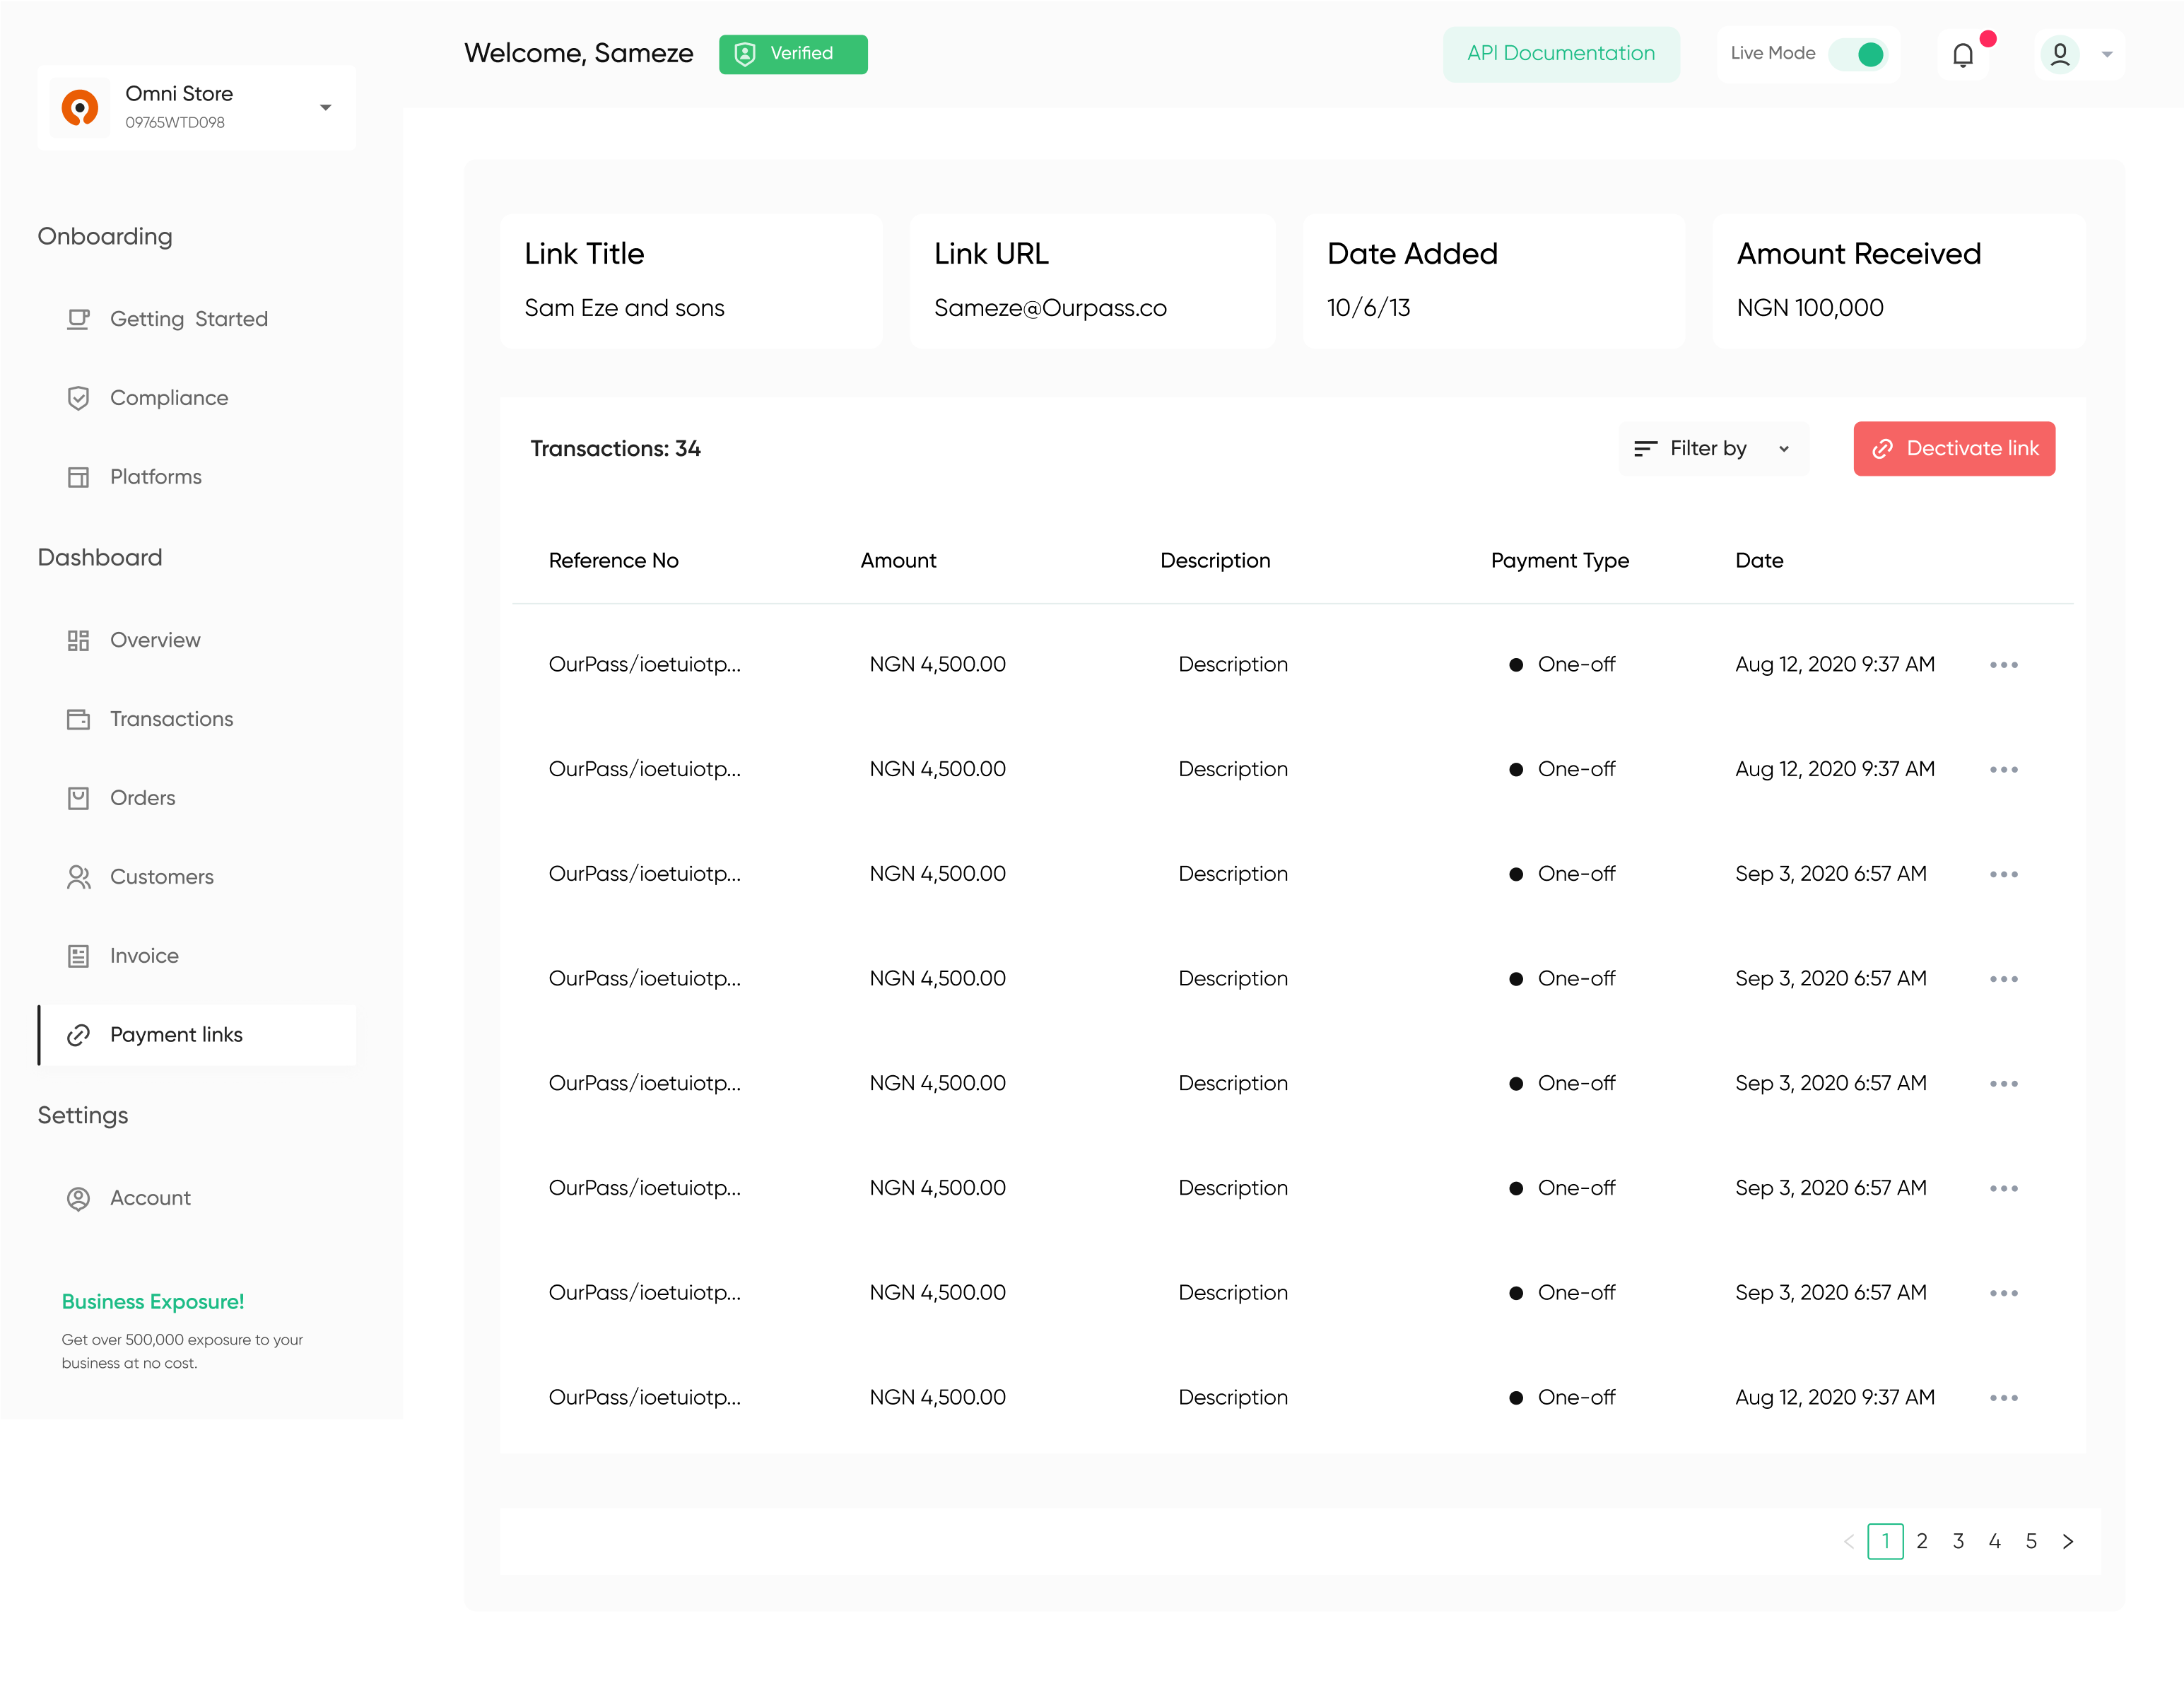
Task: Click the user profile avatar icon
Action: [x=2060, y=54]
